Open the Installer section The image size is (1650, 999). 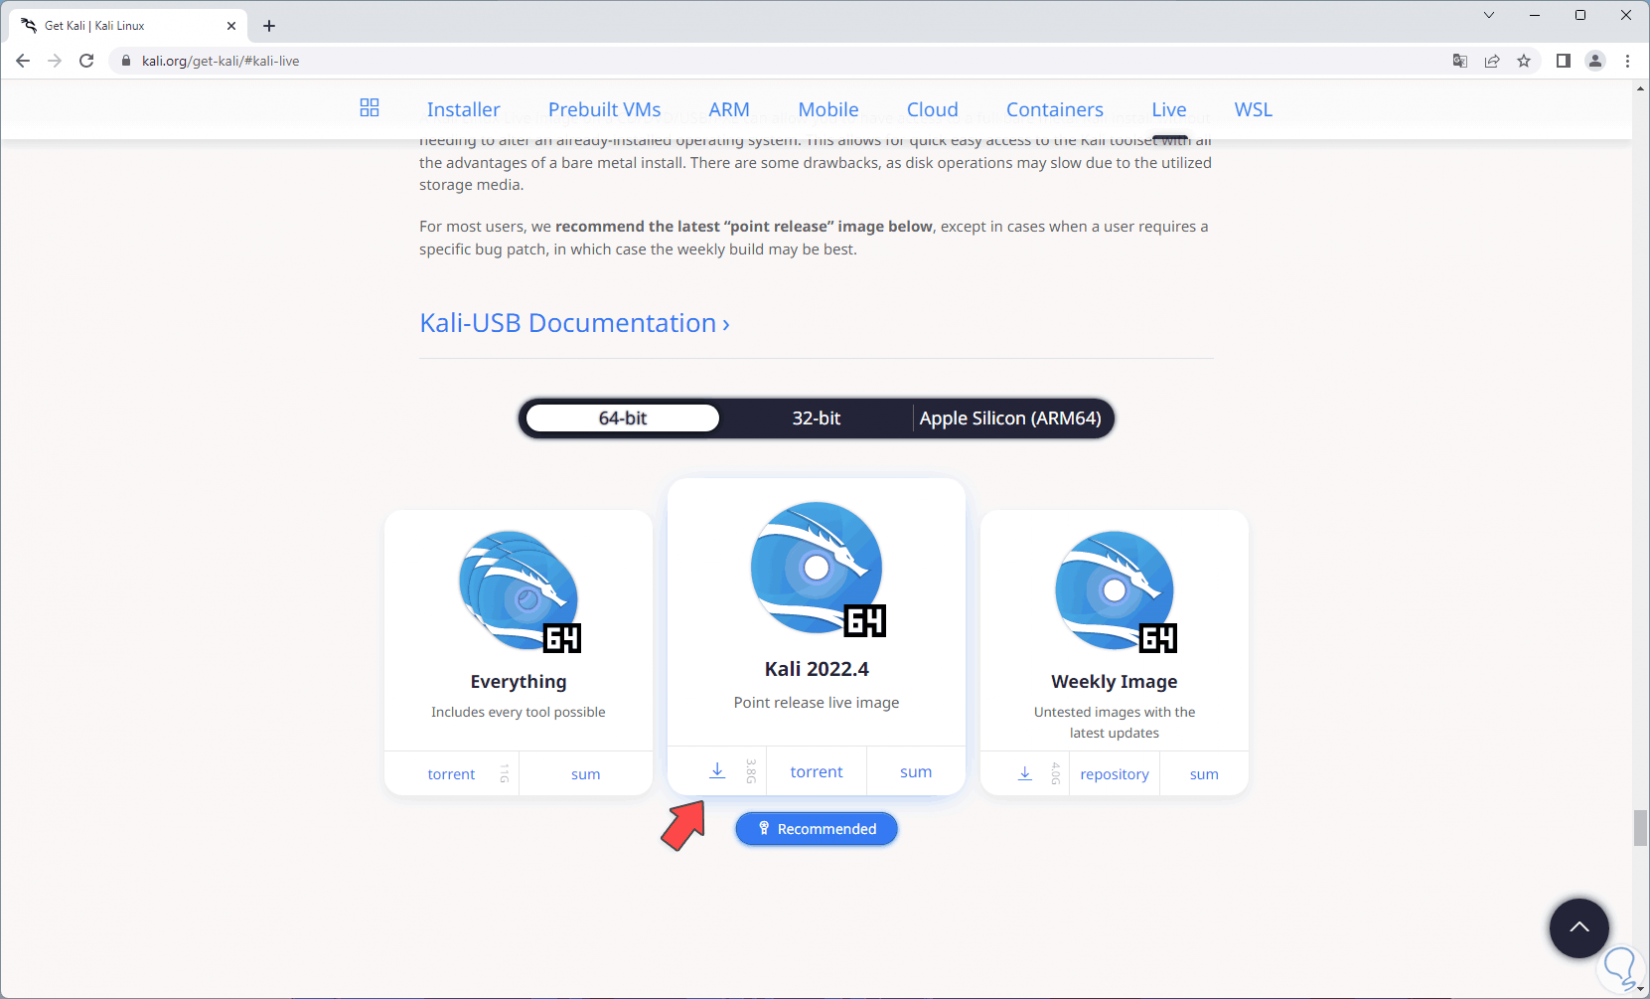coord(463,109)
